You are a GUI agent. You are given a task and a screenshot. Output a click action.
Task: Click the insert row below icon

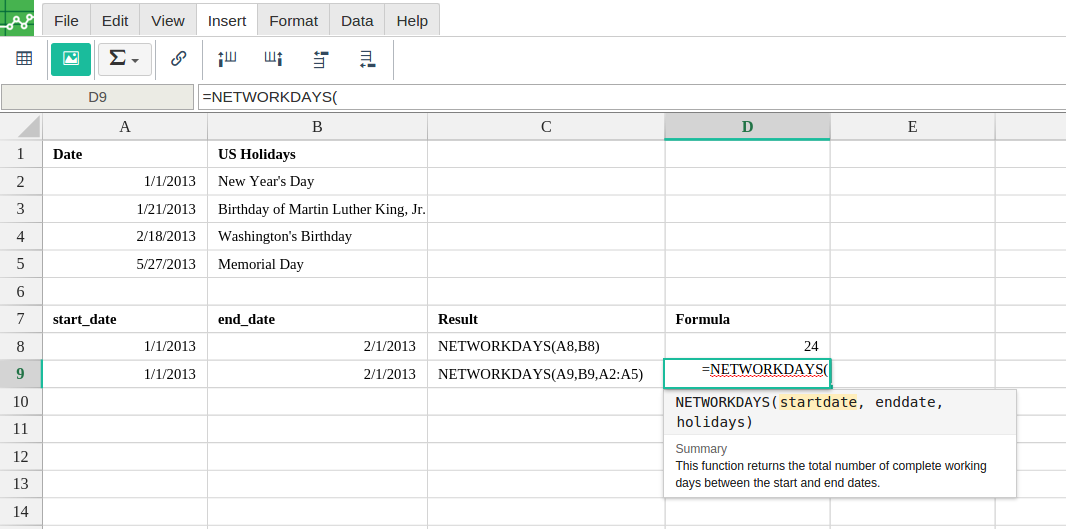[367, 59]
